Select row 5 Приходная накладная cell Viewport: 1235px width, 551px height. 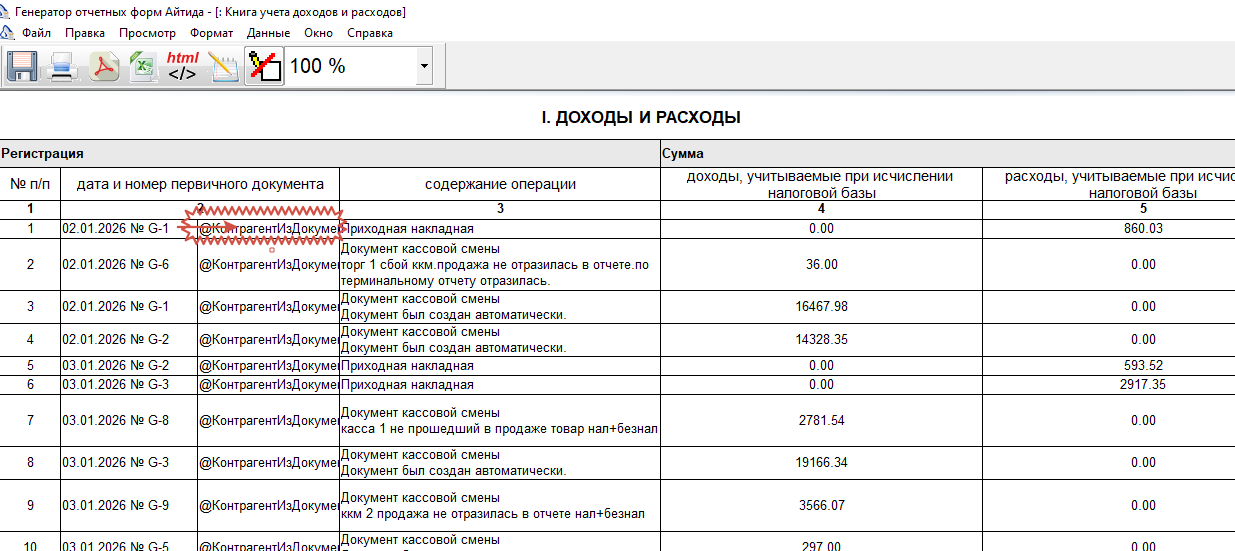pyautogui.click(x=500, y=366)
